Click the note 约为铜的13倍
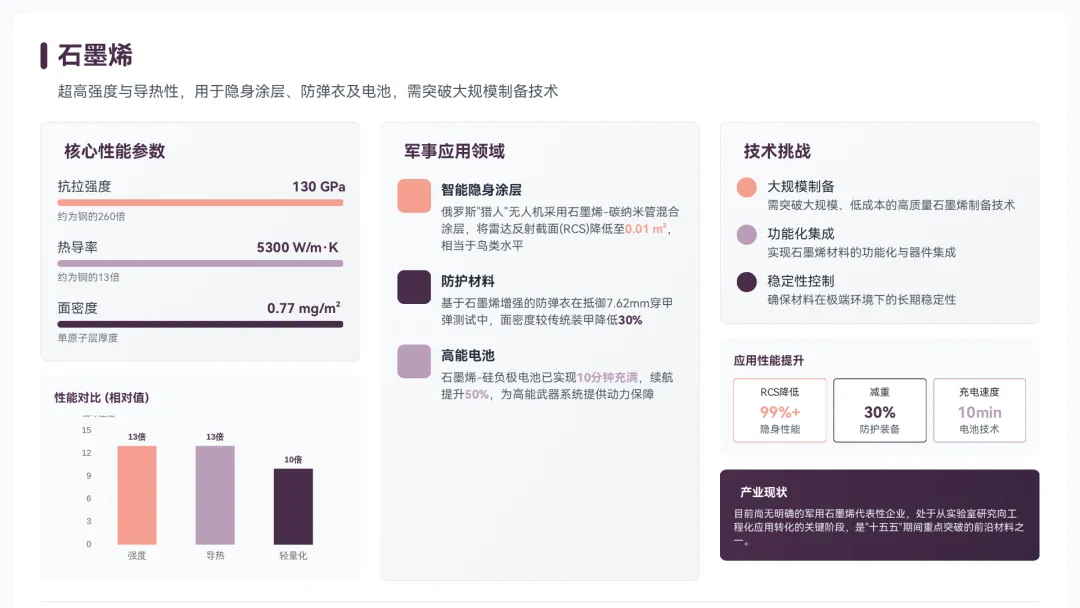The height and width of the screenshot is (608, 1080). point(88,277)
